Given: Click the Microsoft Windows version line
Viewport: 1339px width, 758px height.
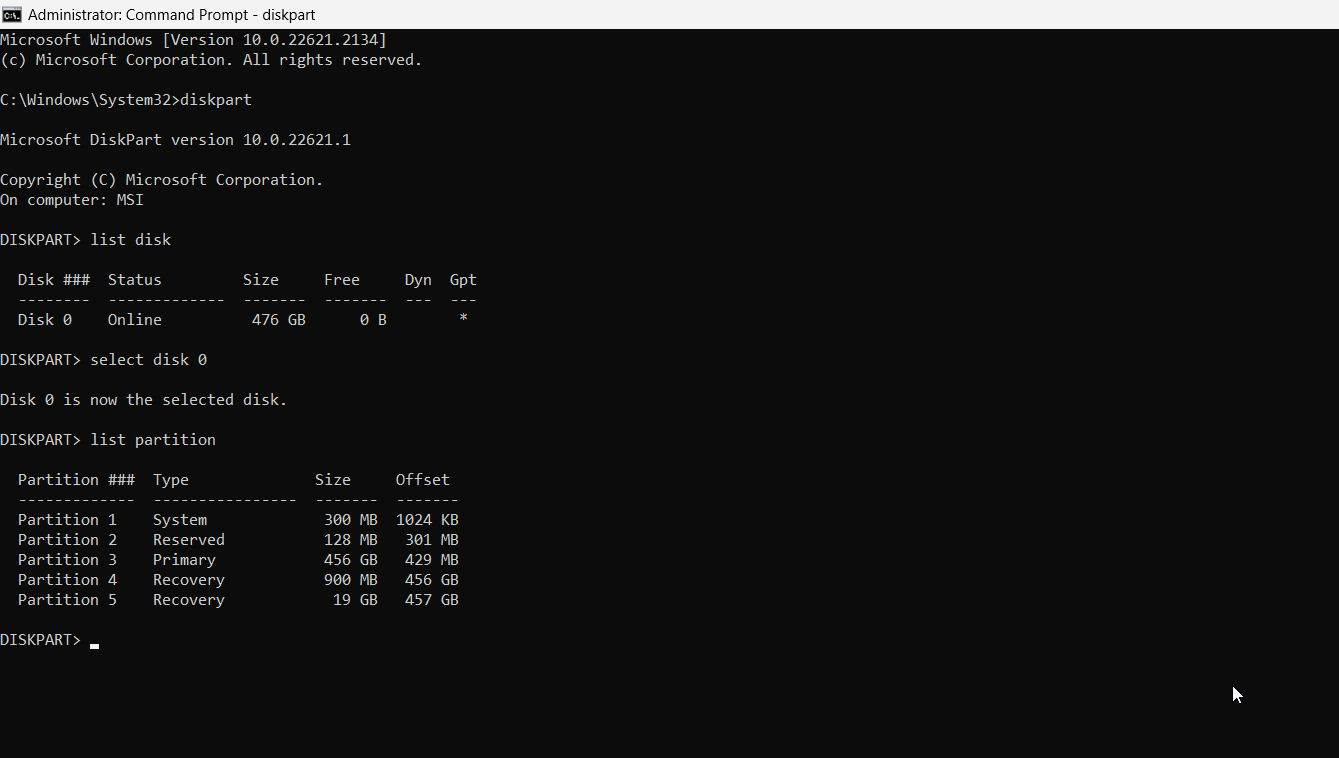Looking at the screenshot, I should pyautogui.click(x=193, y=39).
